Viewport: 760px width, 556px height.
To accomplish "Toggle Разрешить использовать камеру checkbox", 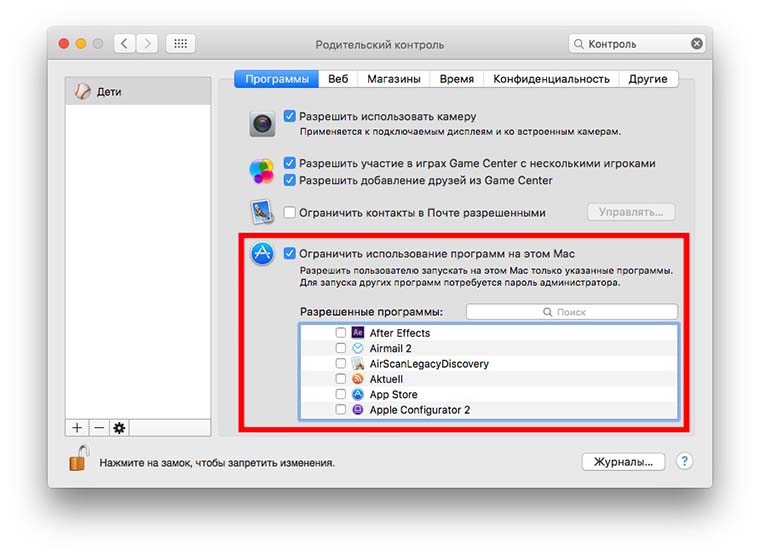I will click(289, 116).
